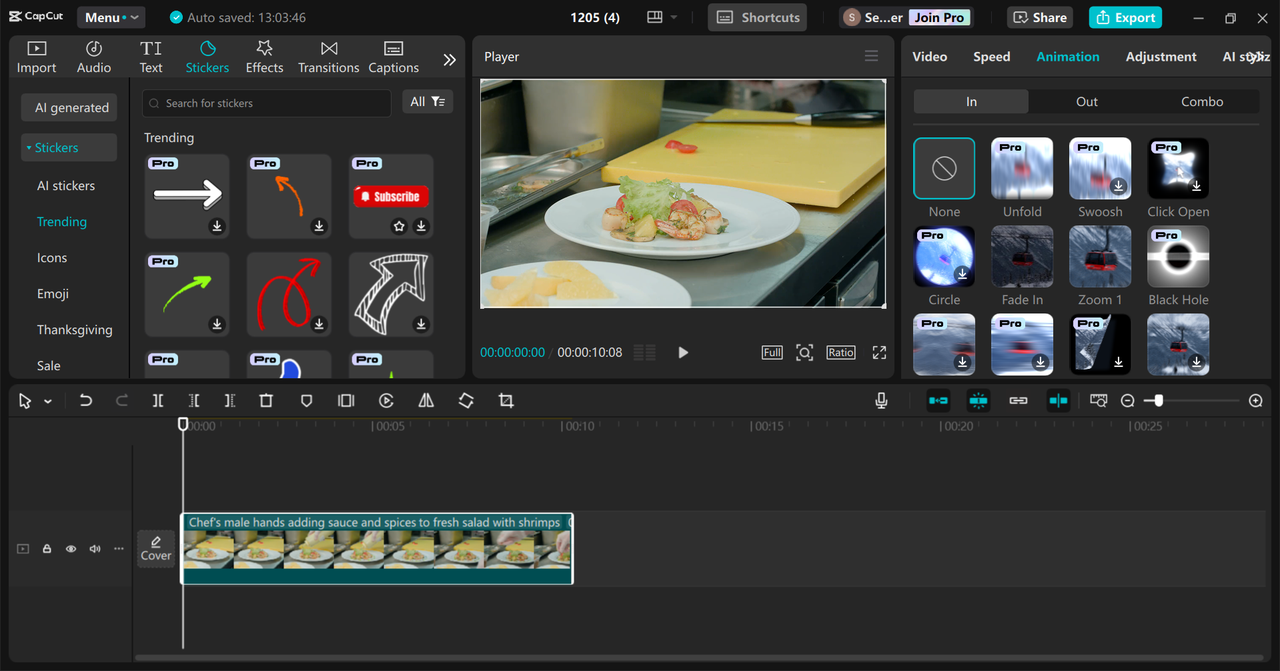The height and width of the screenshot is (671, 1280).
Task: Switch to the Transitions tab
Action: tap(328, 57)
